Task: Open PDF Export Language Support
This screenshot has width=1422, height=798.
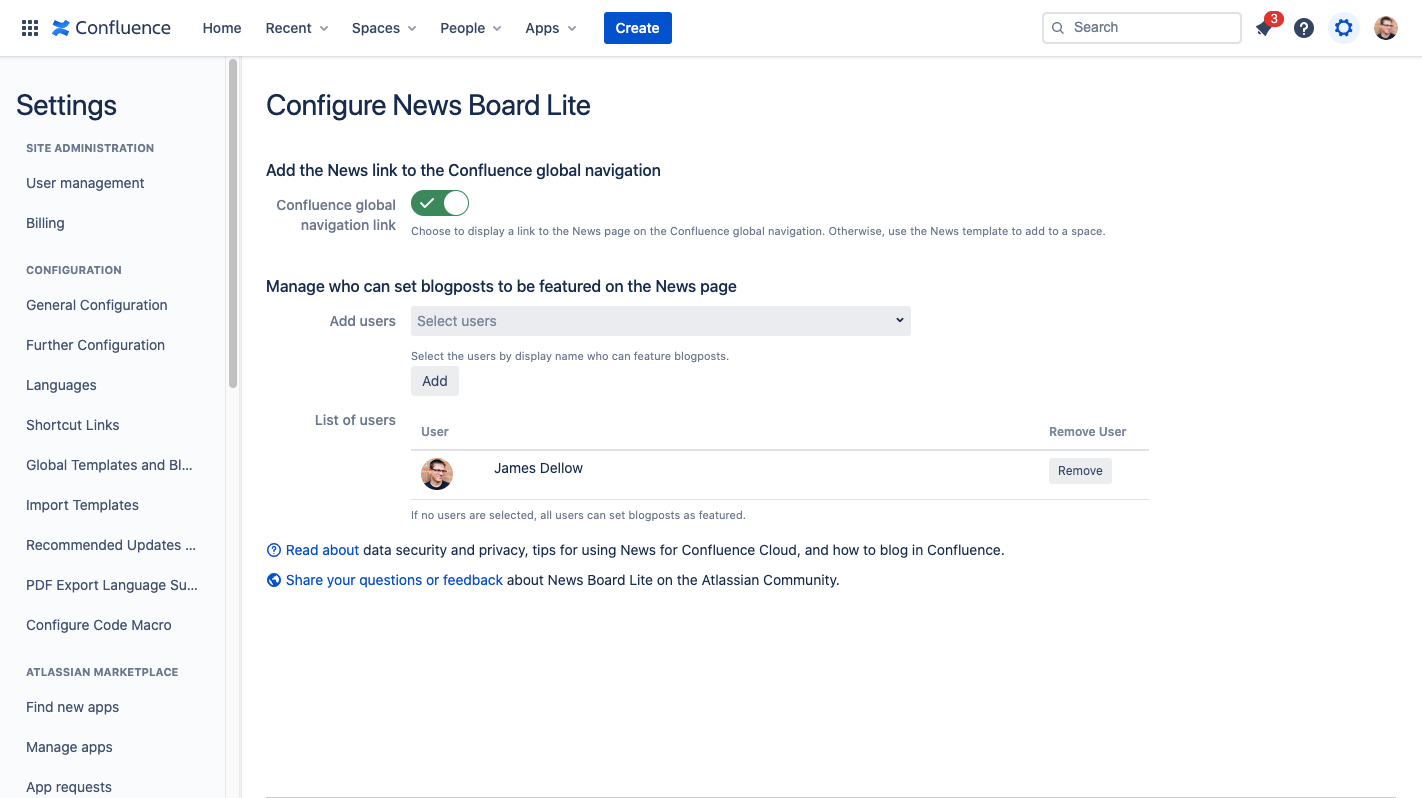Action: point(112,585)
